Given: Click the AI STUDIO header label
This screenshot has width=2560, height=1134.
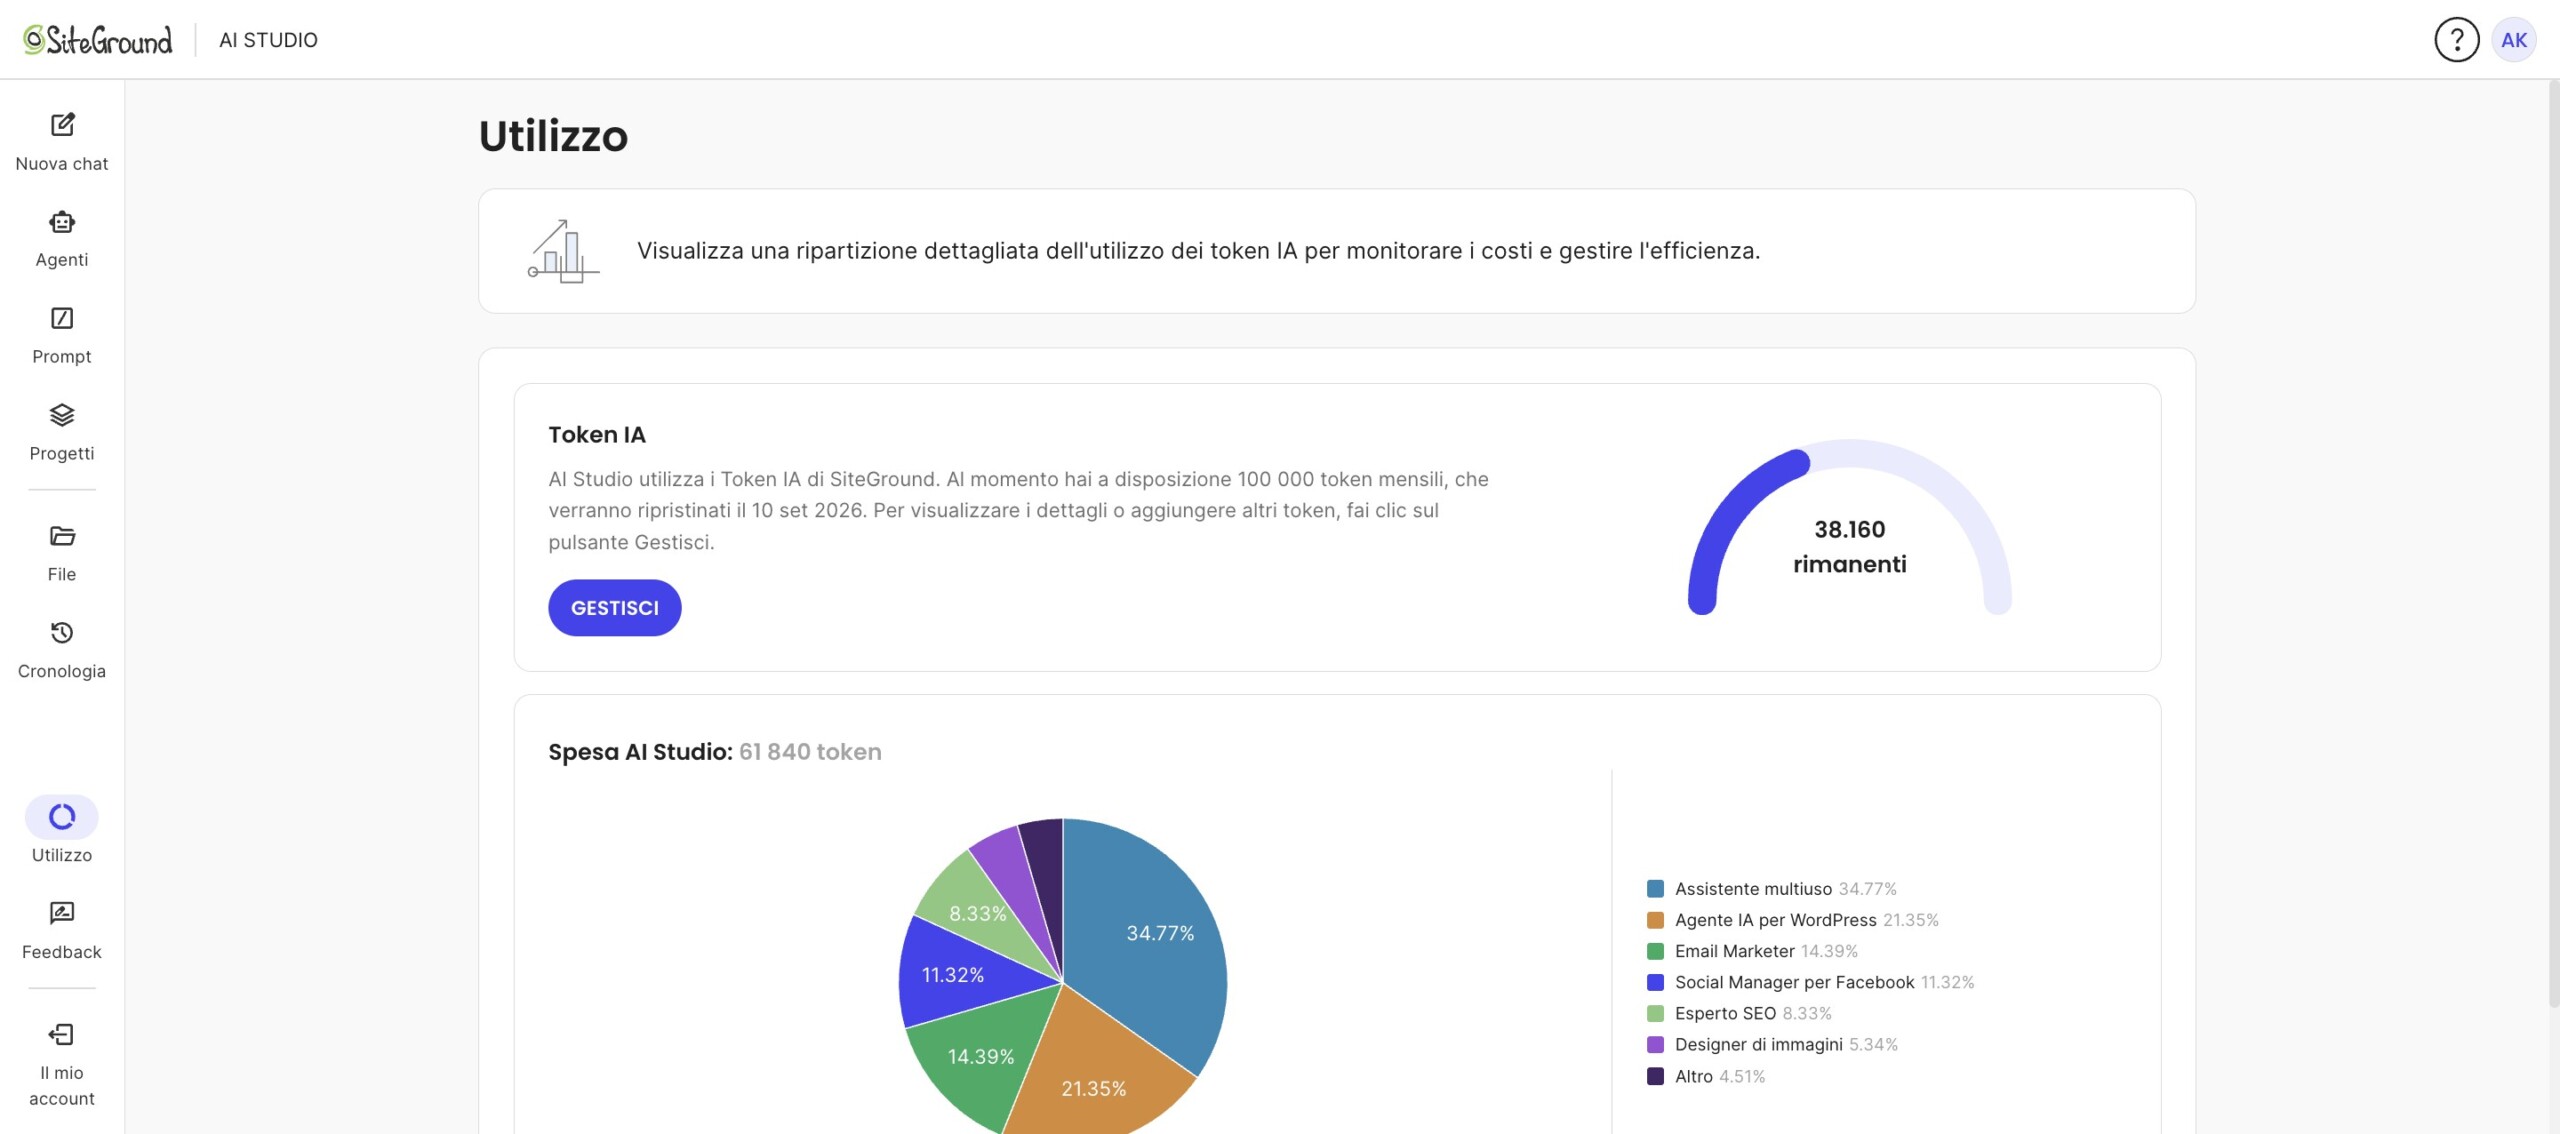Looking at the screenshot, I should pyautogui.click(x=268, y=40).
